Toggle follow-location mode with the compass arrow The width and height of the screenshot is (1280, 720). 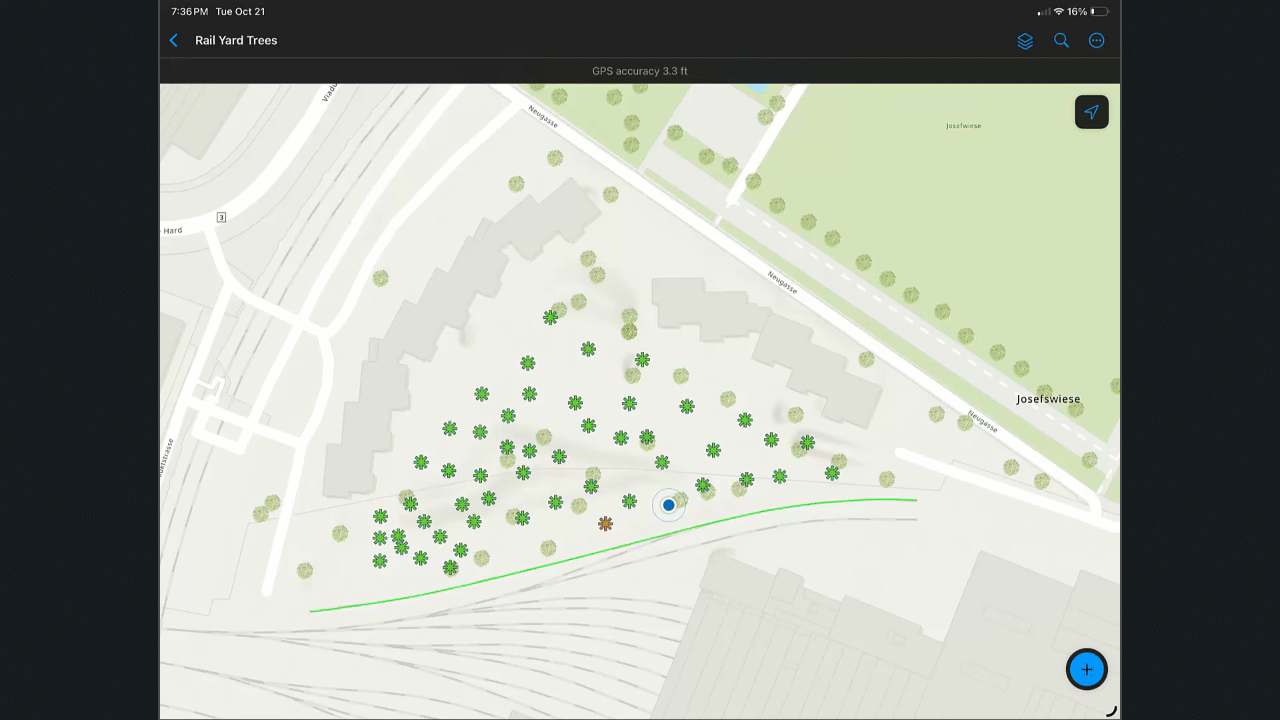click(x=1091, y=112)
